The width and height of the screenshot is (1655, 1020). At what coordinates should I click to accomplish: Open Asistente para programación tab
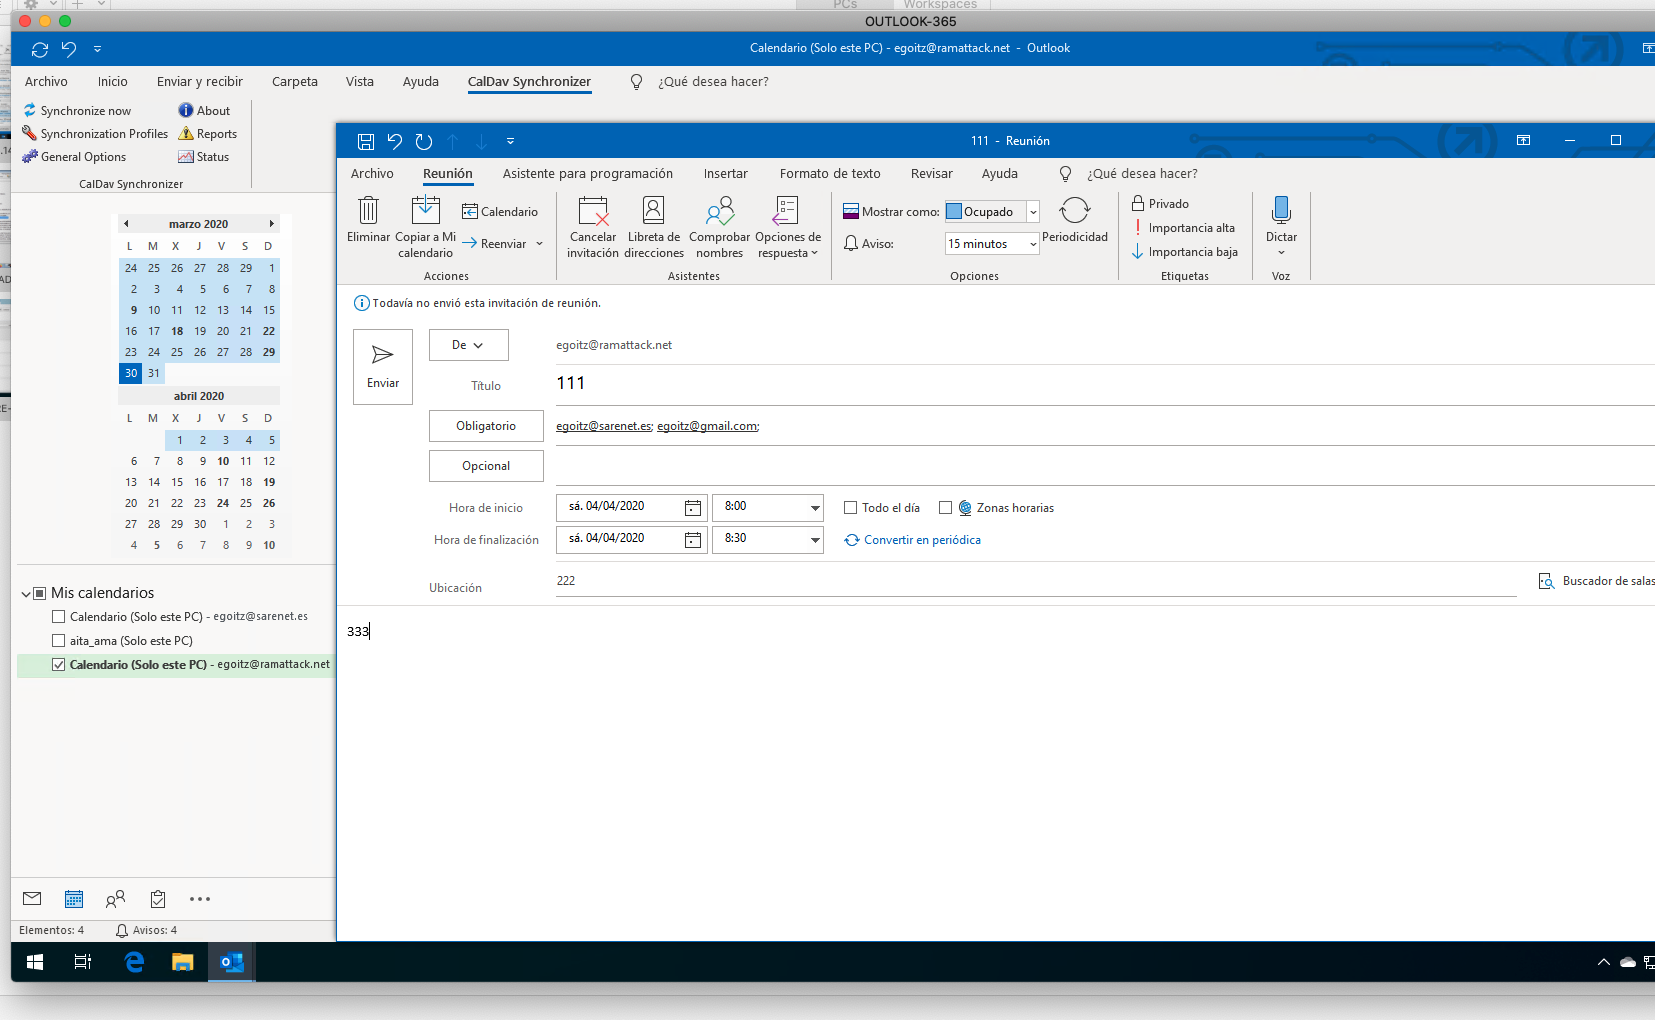[x=588, y=174]
